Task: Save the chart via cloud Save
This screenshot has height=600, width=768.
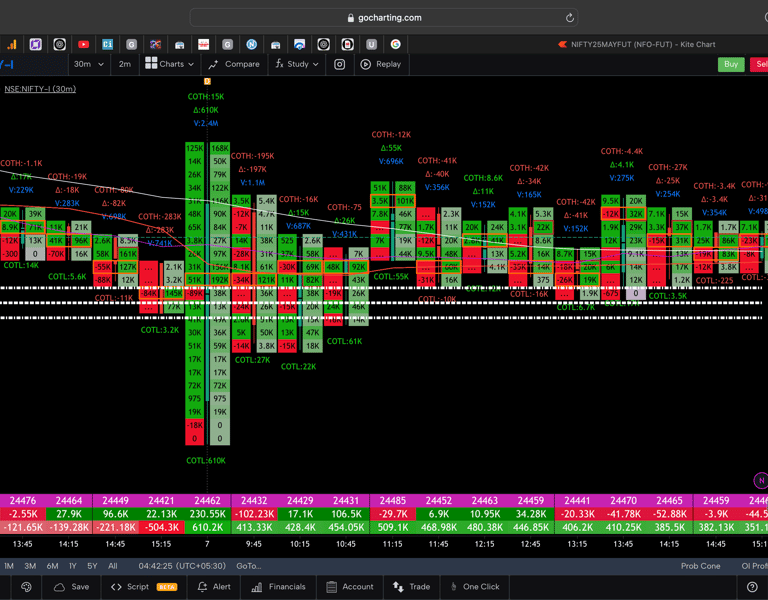Action: coord(72,587)
